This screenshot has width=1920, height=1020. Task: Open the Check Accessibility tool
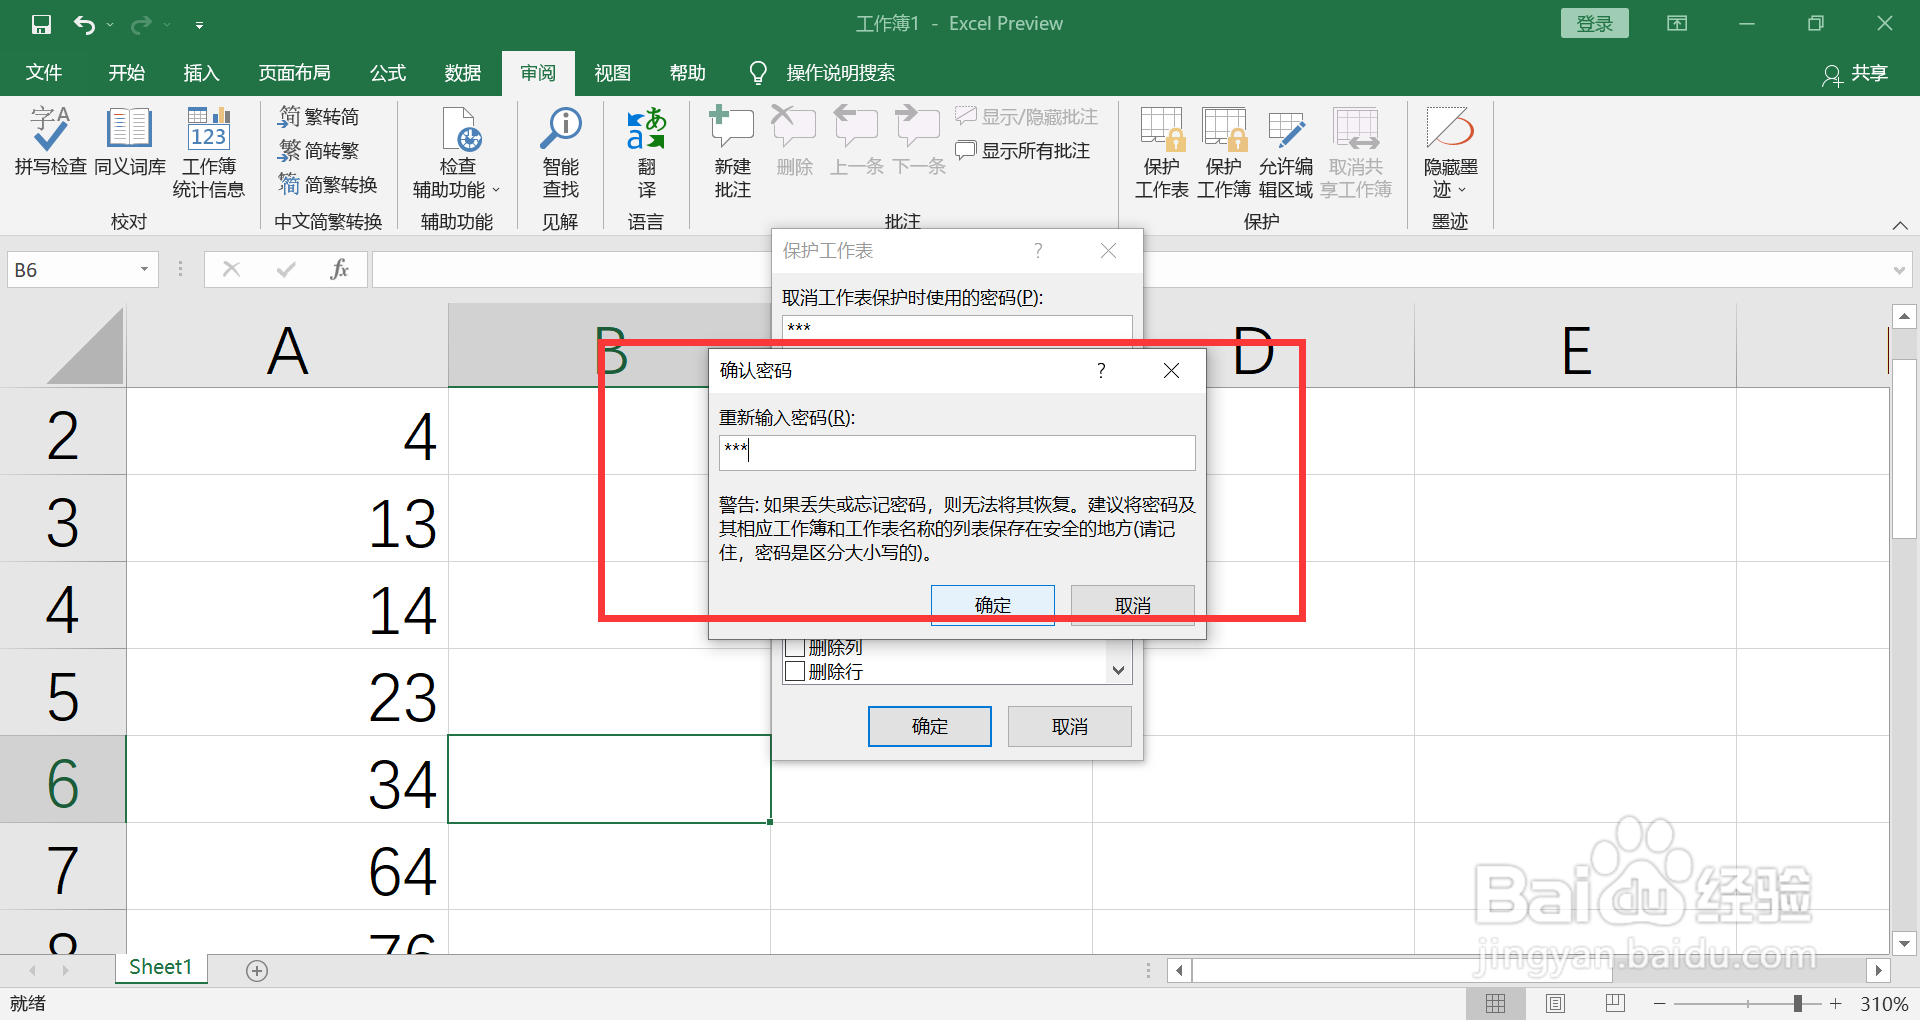[x=457, y=152]
